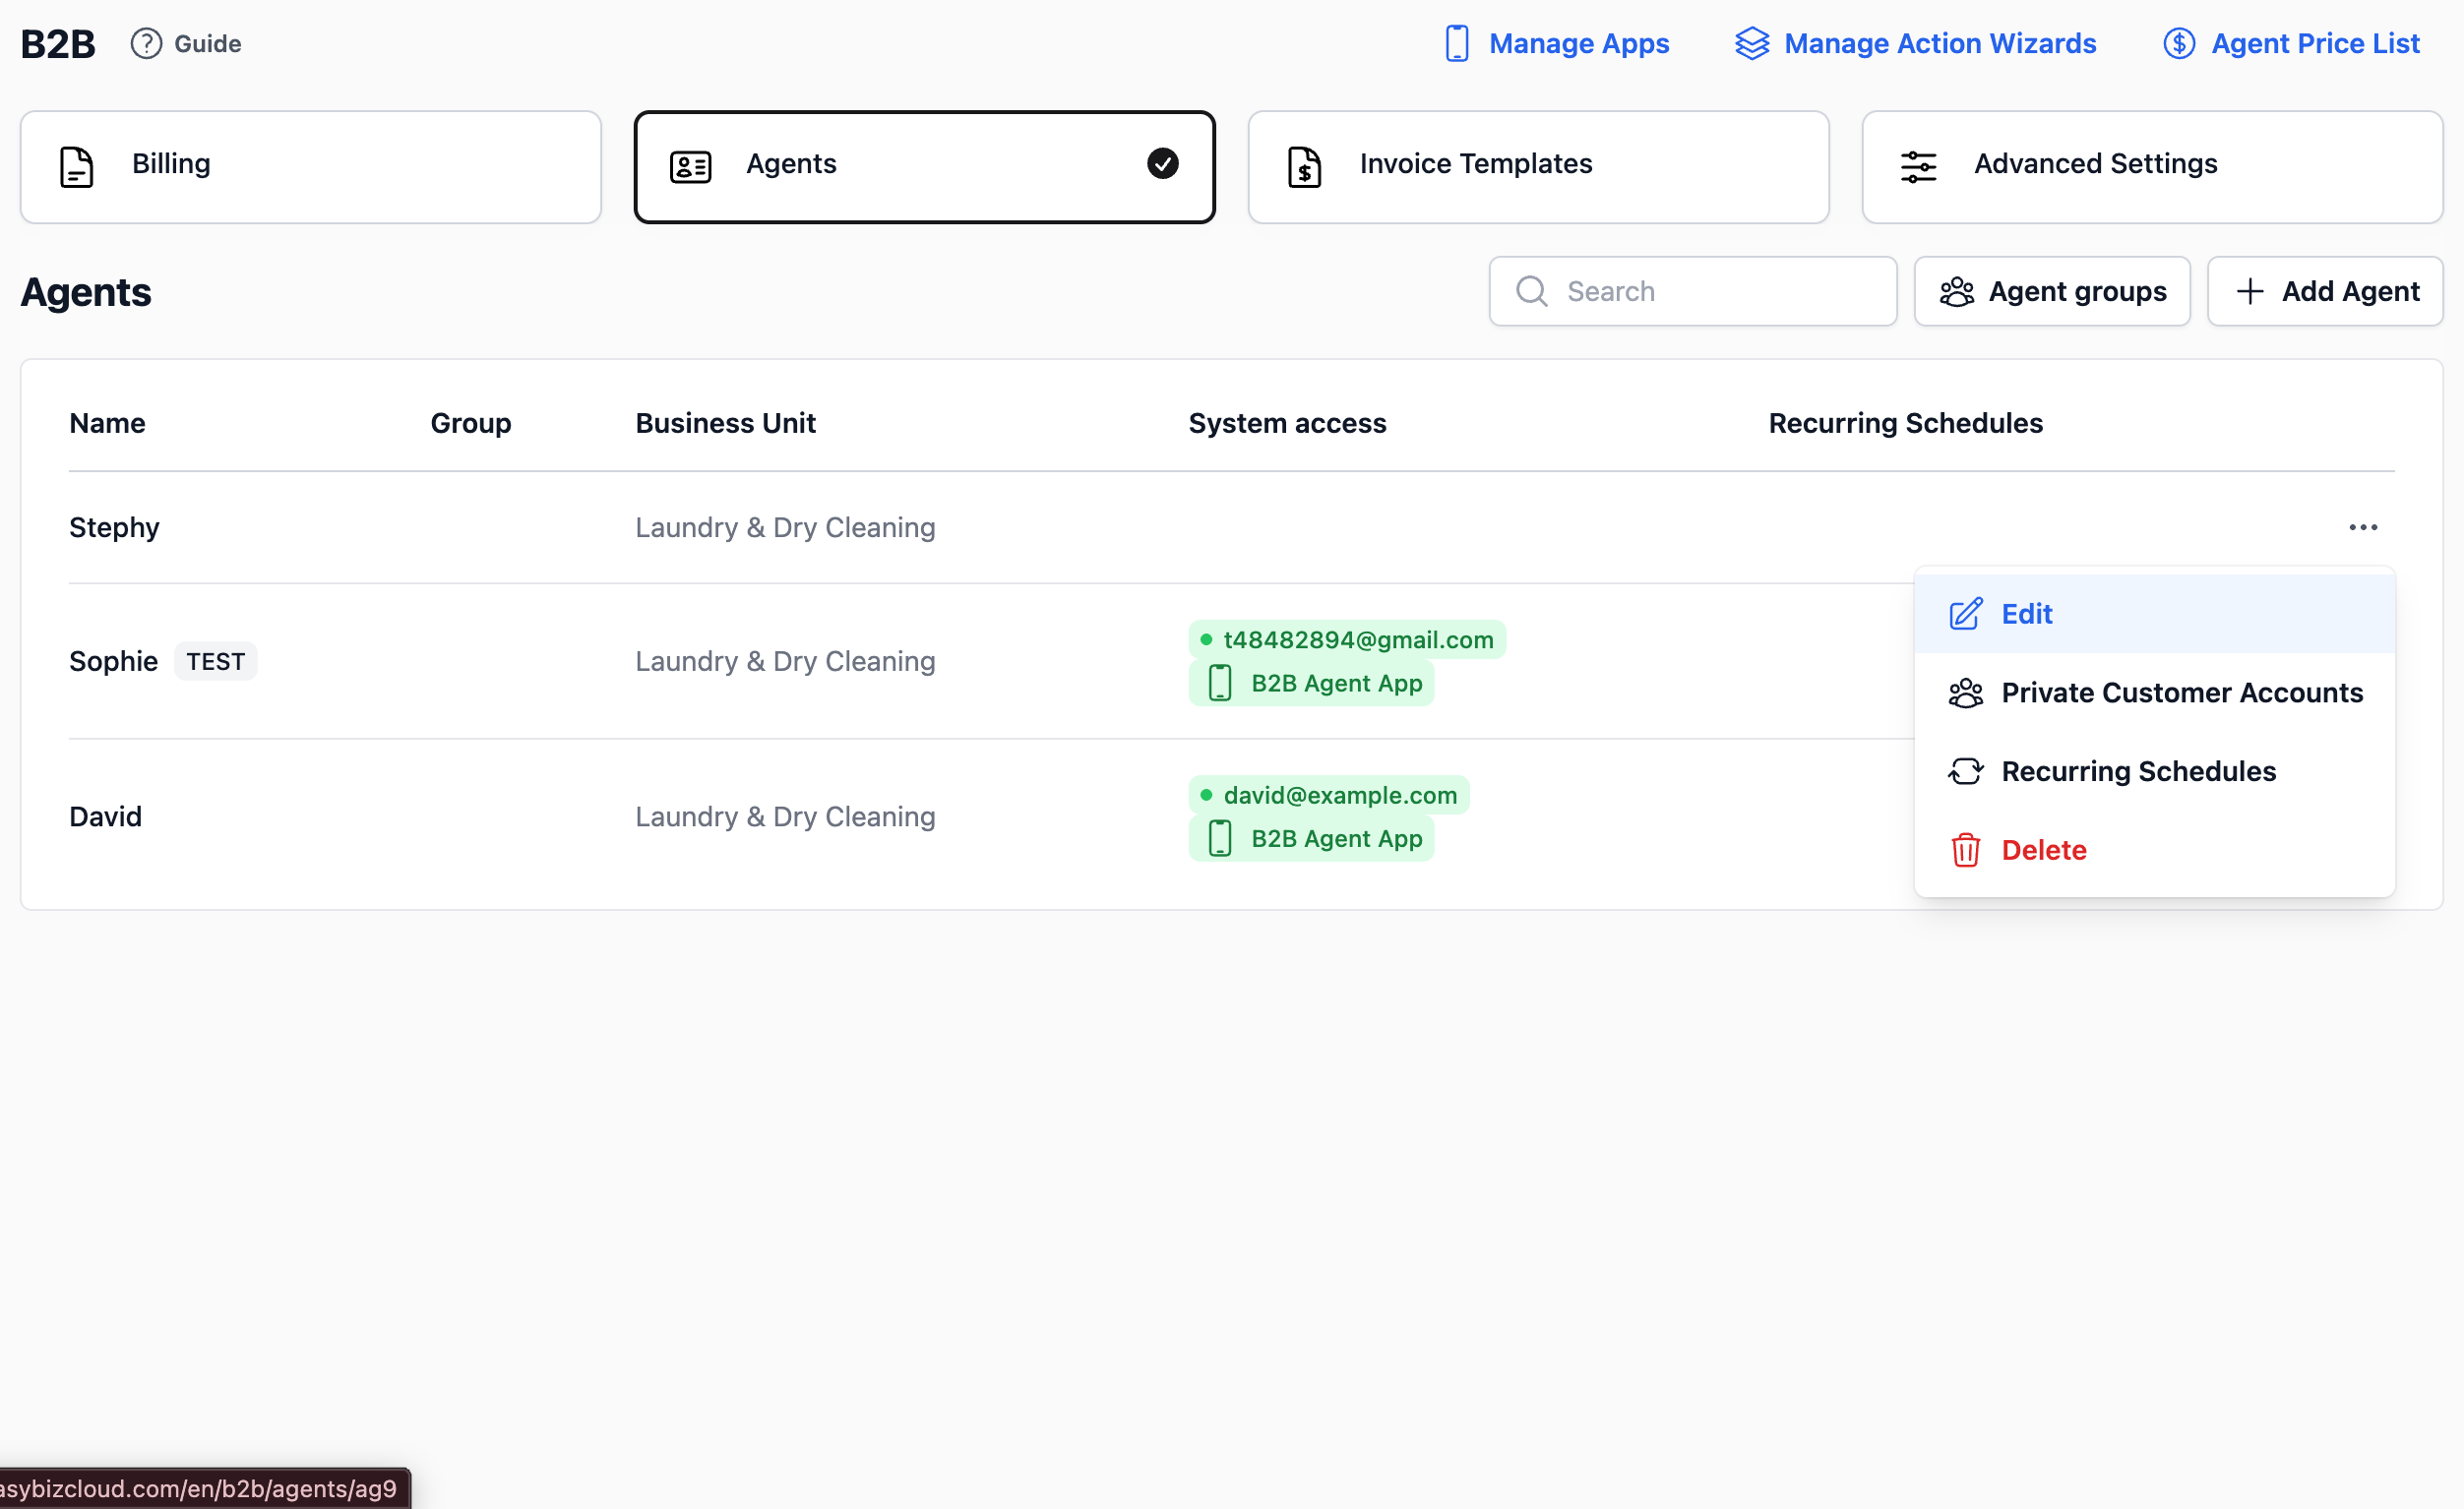Choose Recurring Schedules in the context menu

tap(2138, 771)
